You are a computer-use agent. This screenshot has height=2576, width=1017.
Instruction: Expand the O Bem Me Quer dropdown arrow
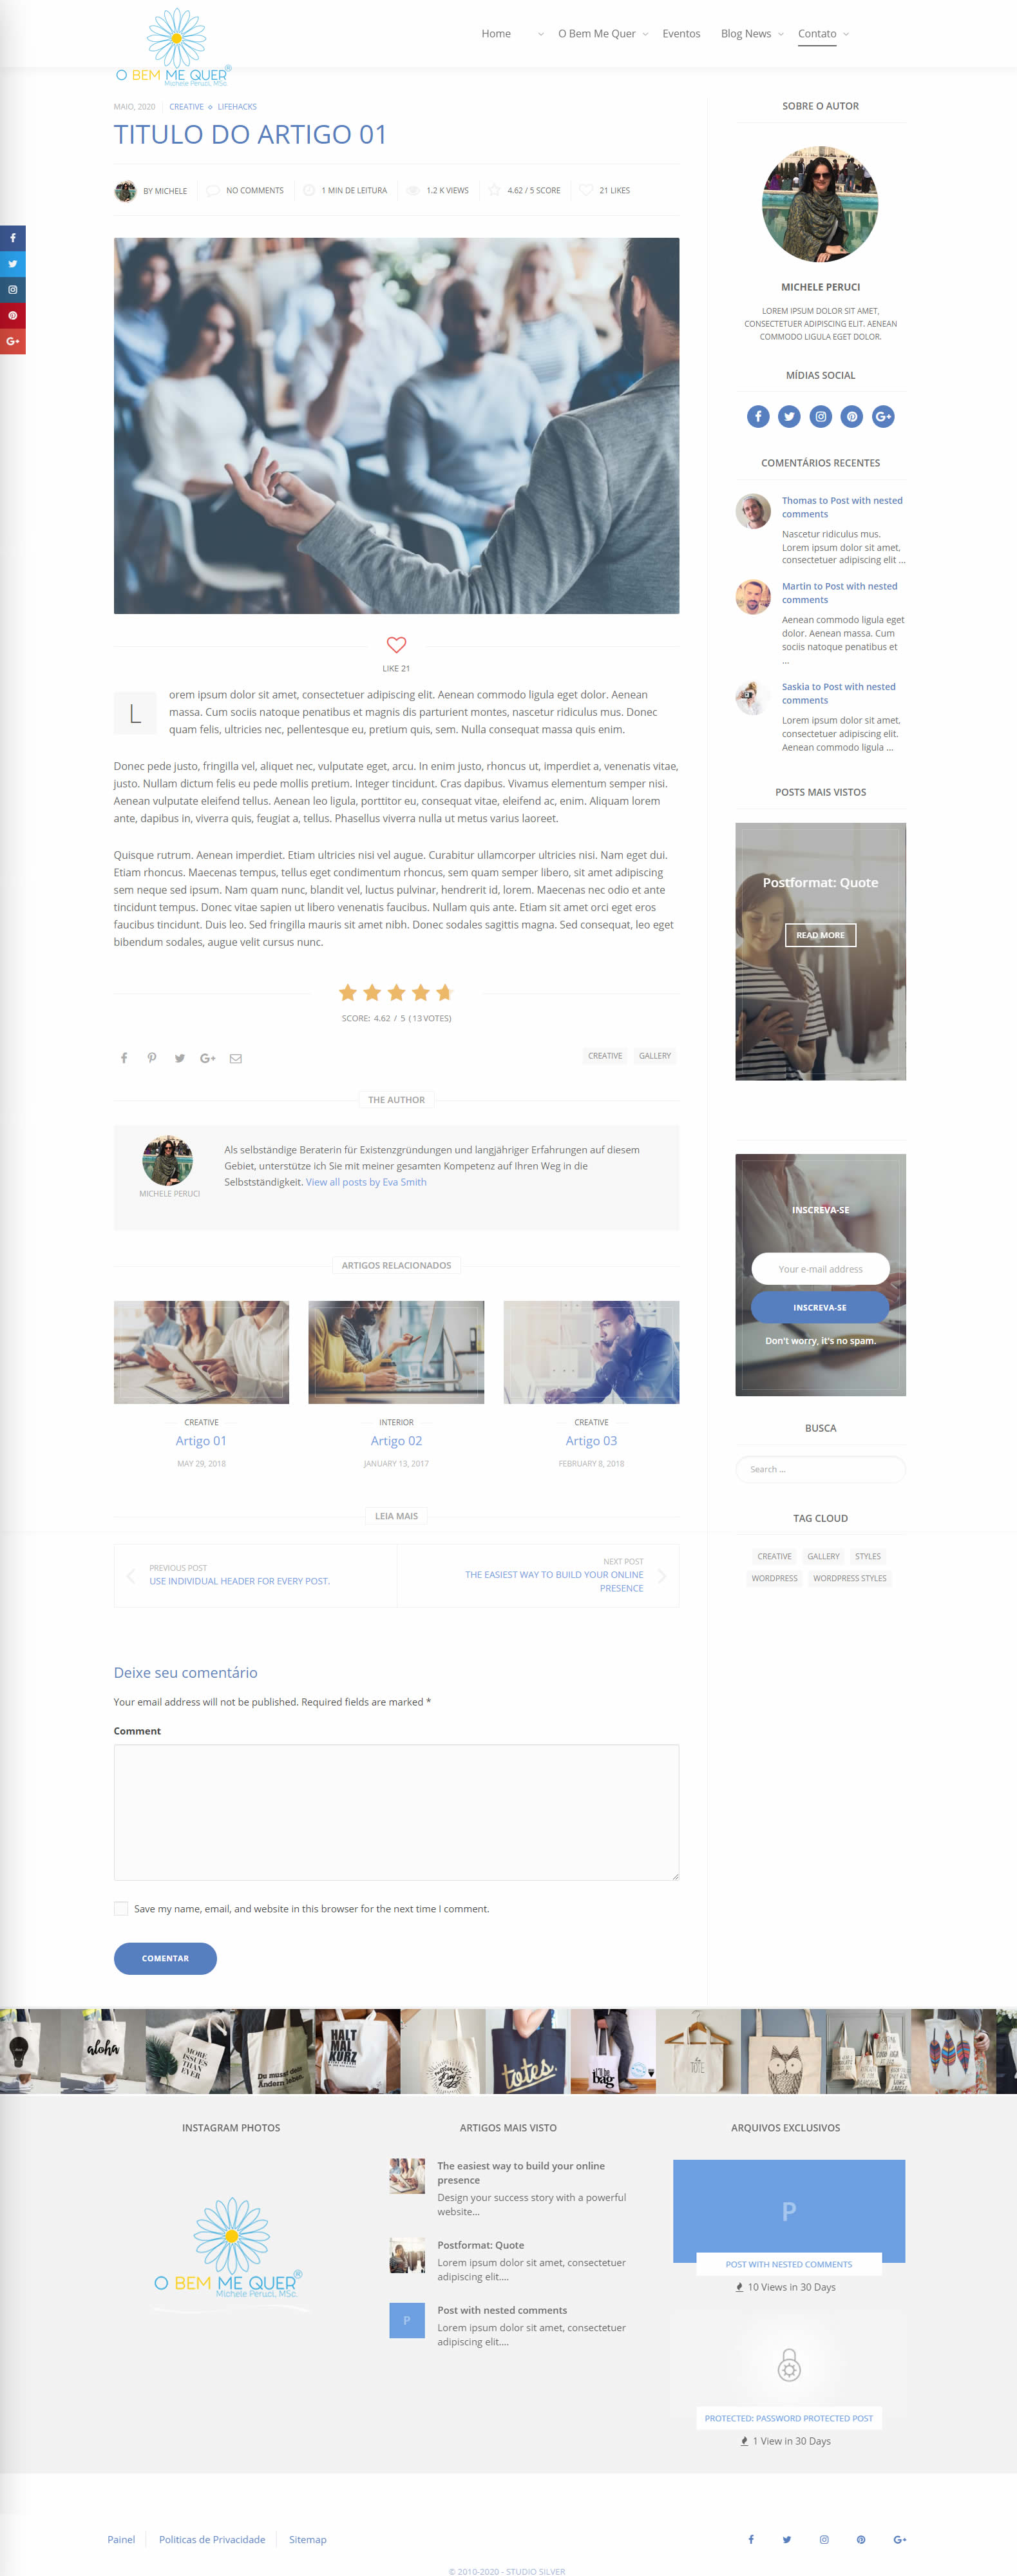pyautogui.click(x=645, y=34)
